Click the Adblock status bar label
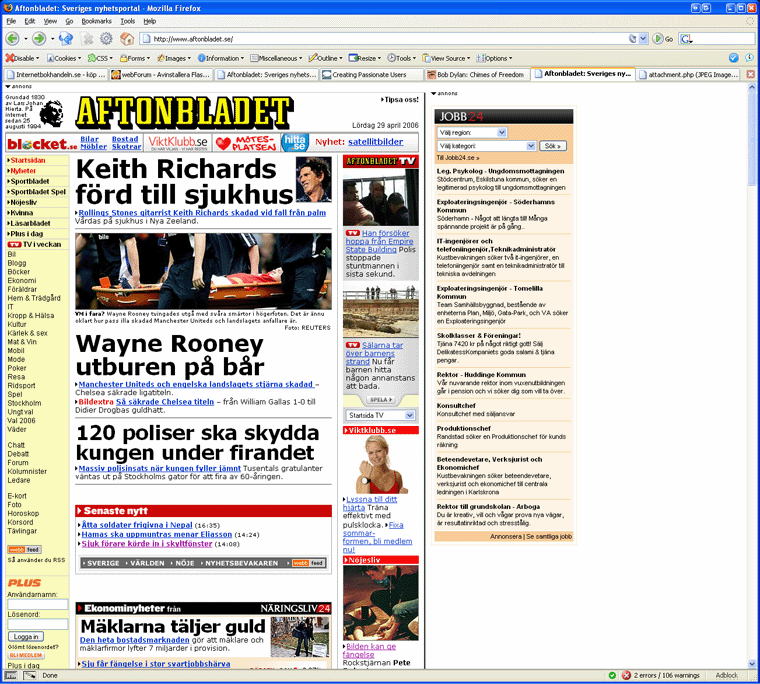This screenshot has width=760, height=684. [727, 675]
